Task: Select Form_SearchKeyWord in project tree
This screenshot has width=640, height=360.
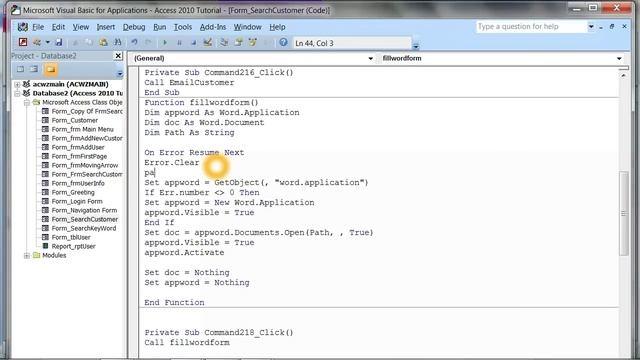Action: point(84,228)
